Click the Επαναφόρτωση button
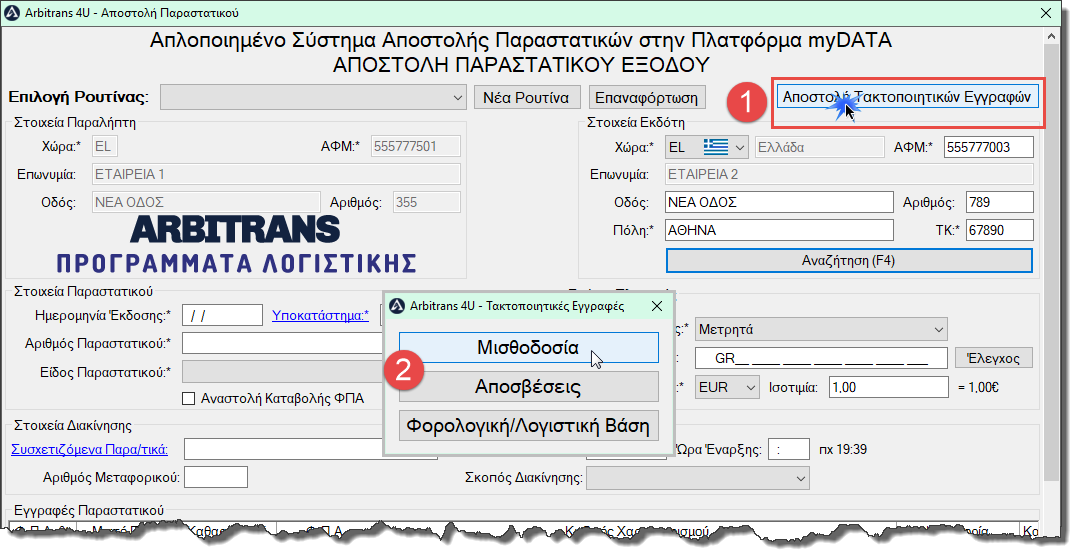Screen dimensions: 1070x550 (646, 98)
